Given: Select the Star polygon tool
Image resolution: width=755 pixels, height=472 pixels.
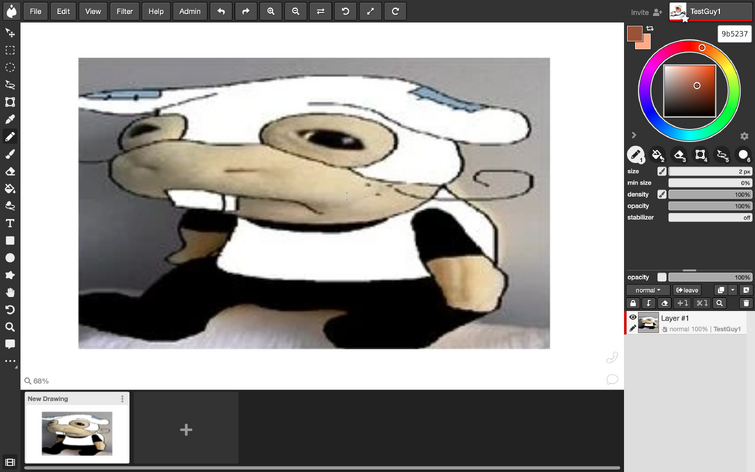Looking at the screenshot, I should tap(10, 275).
